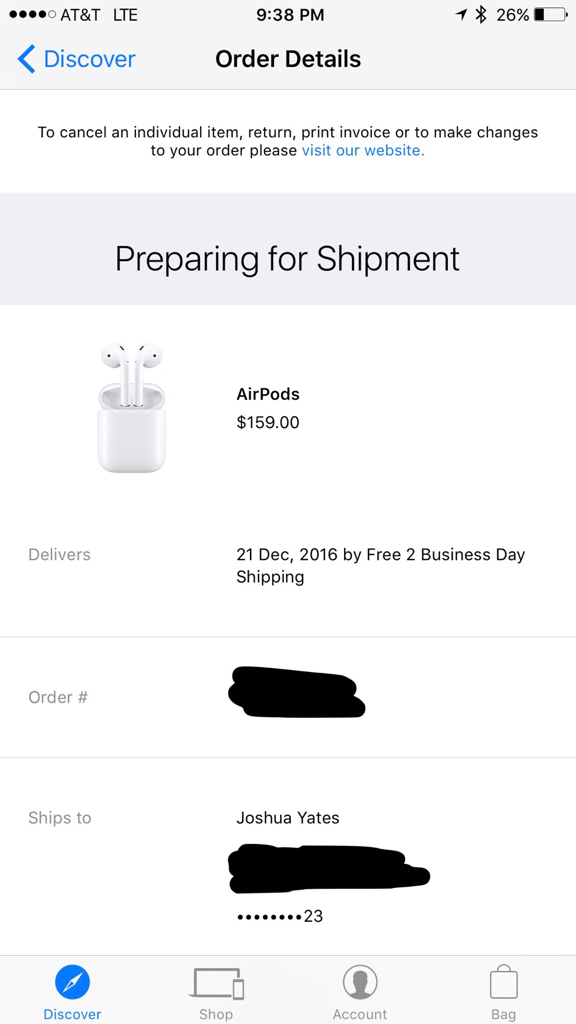Tap the back chevron arrow

pos(25,59)
